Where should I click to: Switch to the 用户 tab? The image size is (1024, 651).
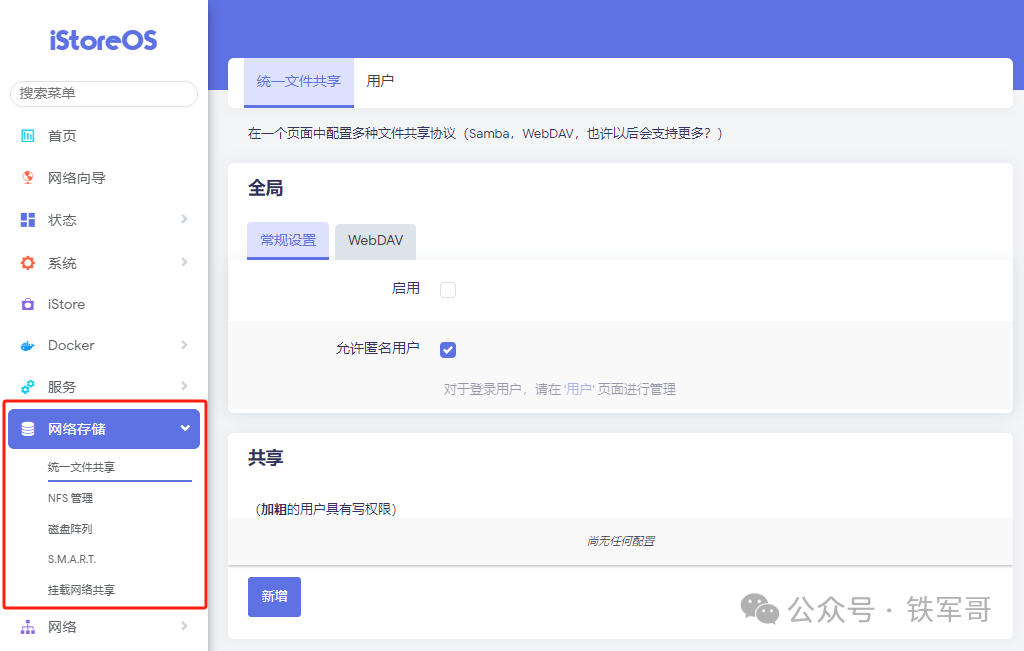pos(380,82)
